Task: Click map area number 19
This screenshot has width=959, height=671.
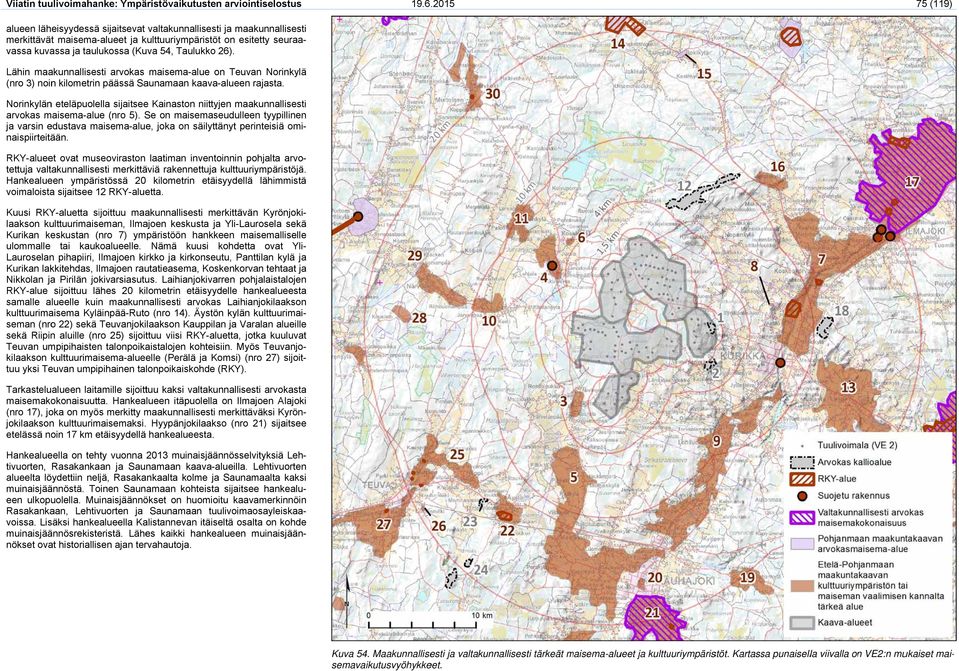Action: click(x=747, y=577)
